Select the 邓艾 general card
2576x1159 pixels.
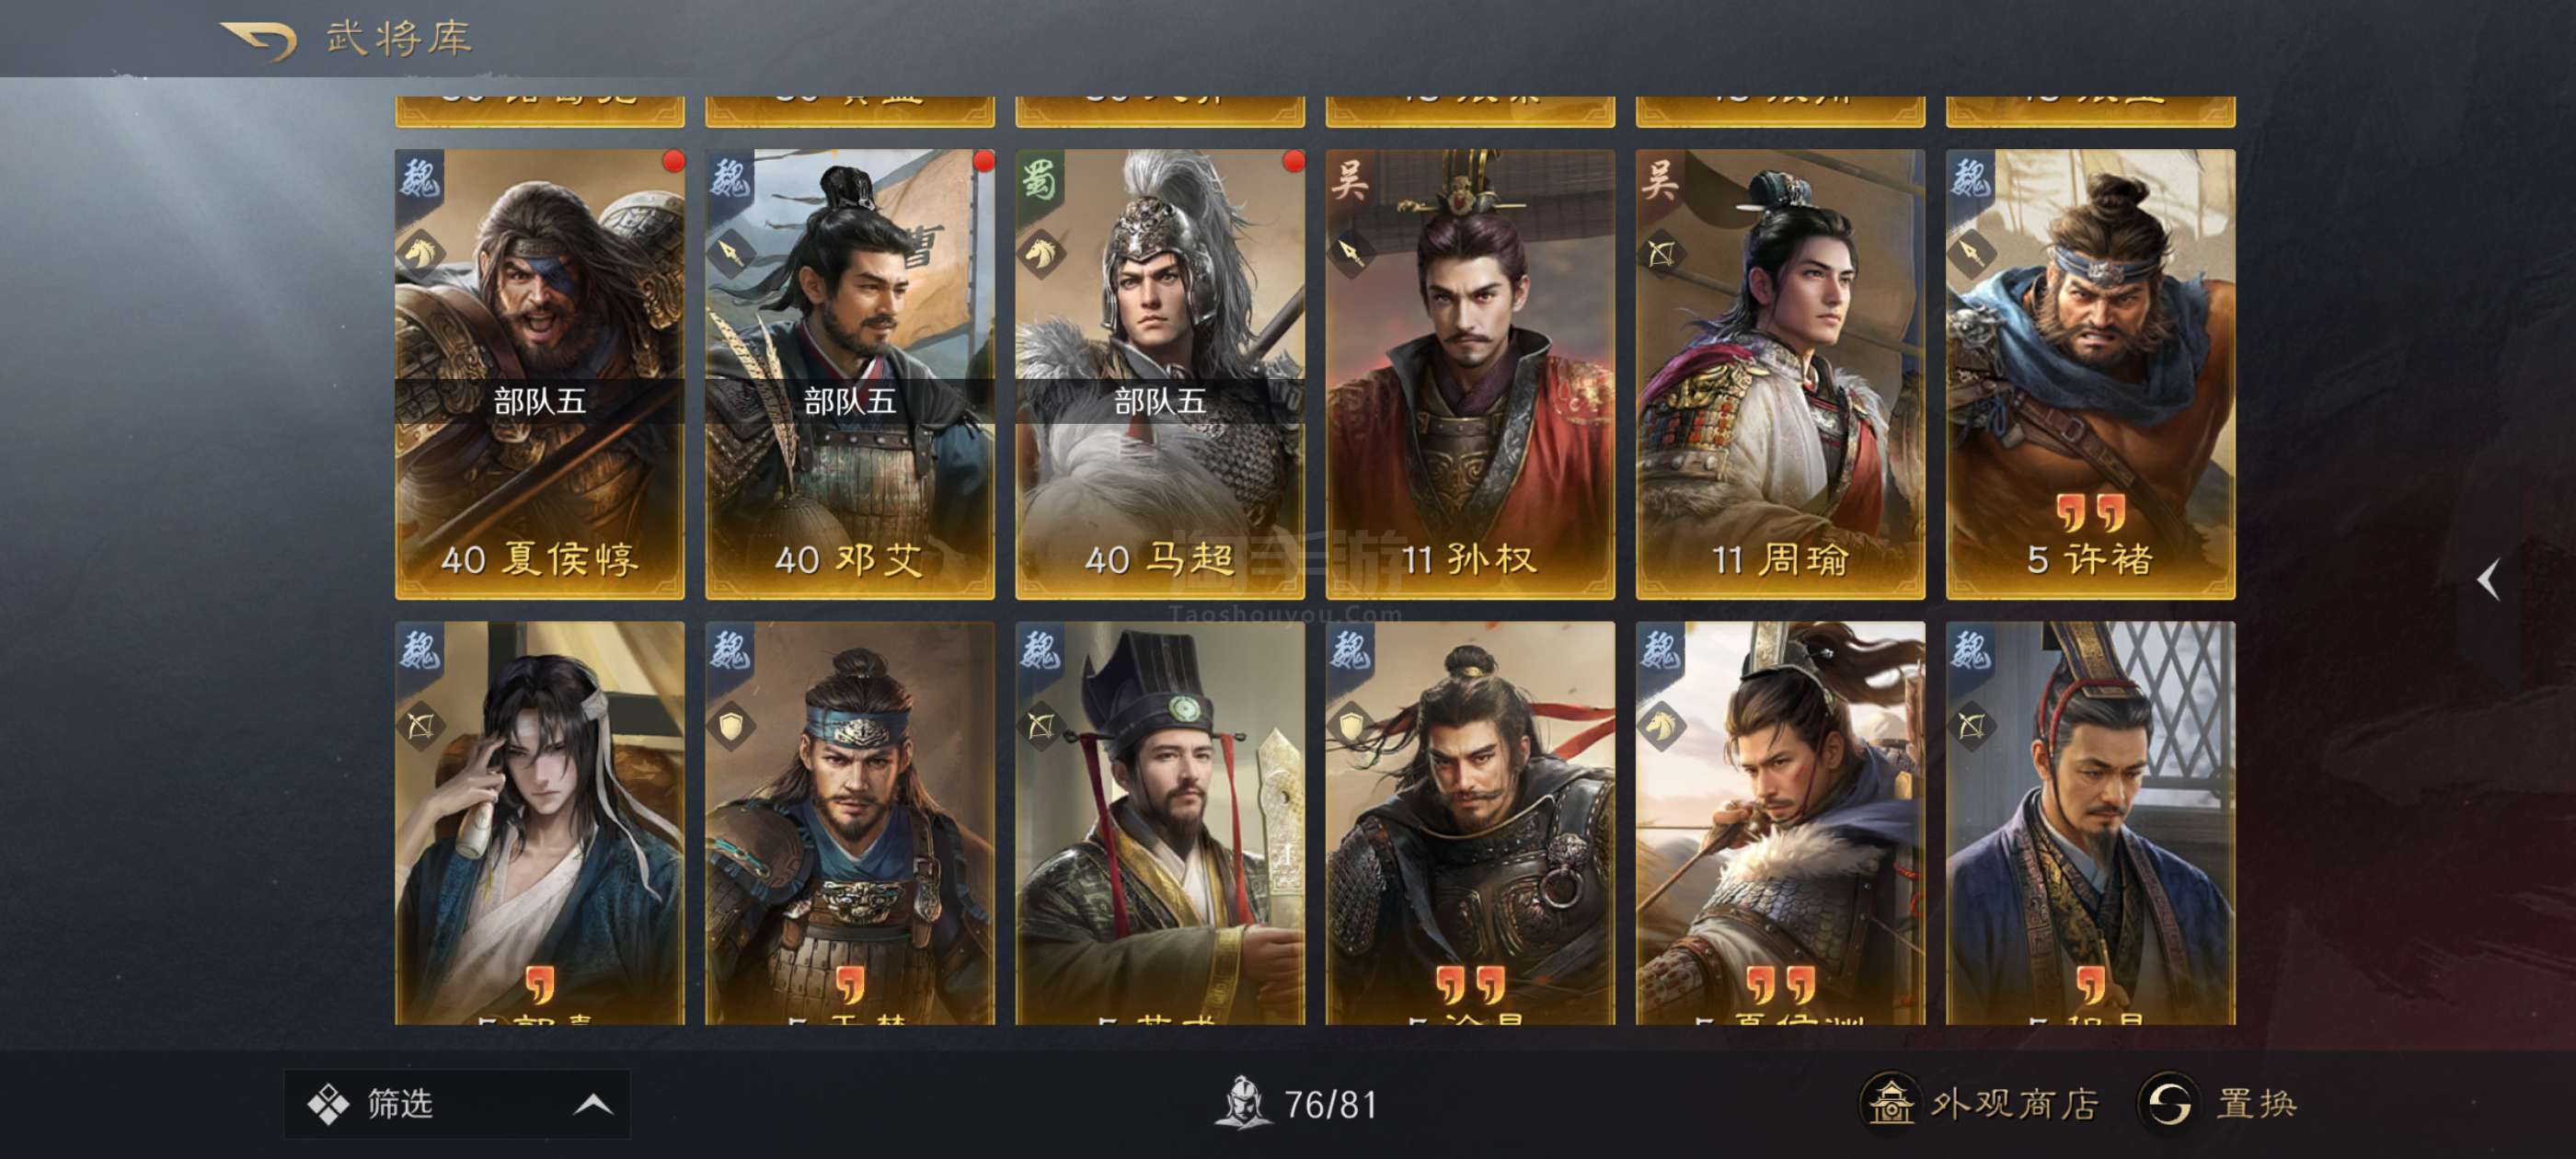coord(850,374)
